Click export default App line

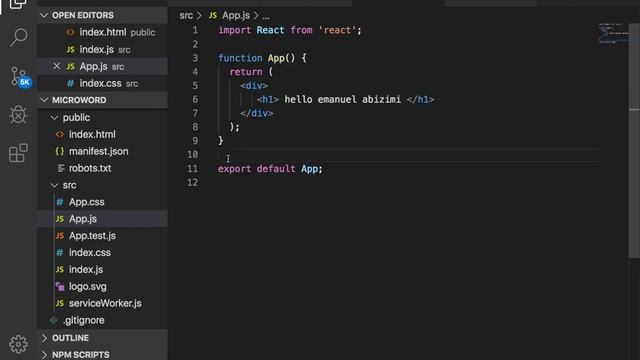[270, 169]
